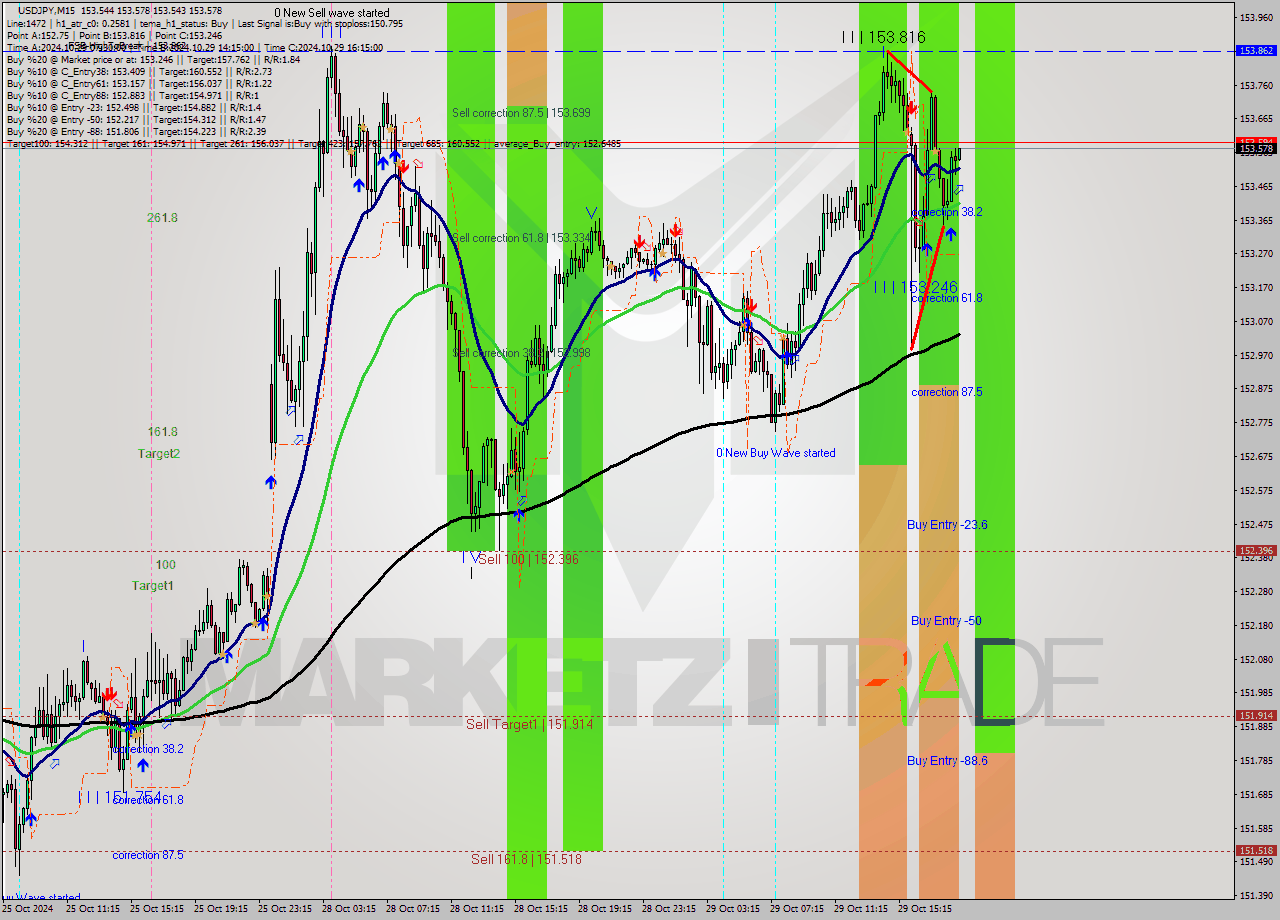This screenshot has width=1280, height=920.
Task: Click the 153.862 price tag on axis
Action: pyautogui.click(x=1256, y=50)
